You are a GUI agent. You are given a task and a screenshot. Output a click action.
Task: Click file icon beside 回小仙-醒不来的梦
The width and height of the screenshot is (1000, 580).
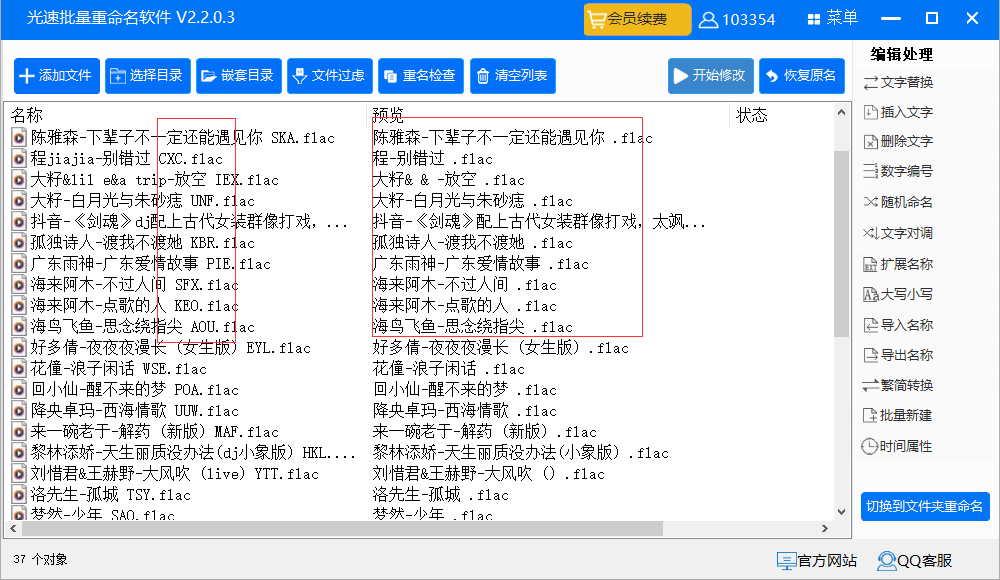[x=19, y=390]
